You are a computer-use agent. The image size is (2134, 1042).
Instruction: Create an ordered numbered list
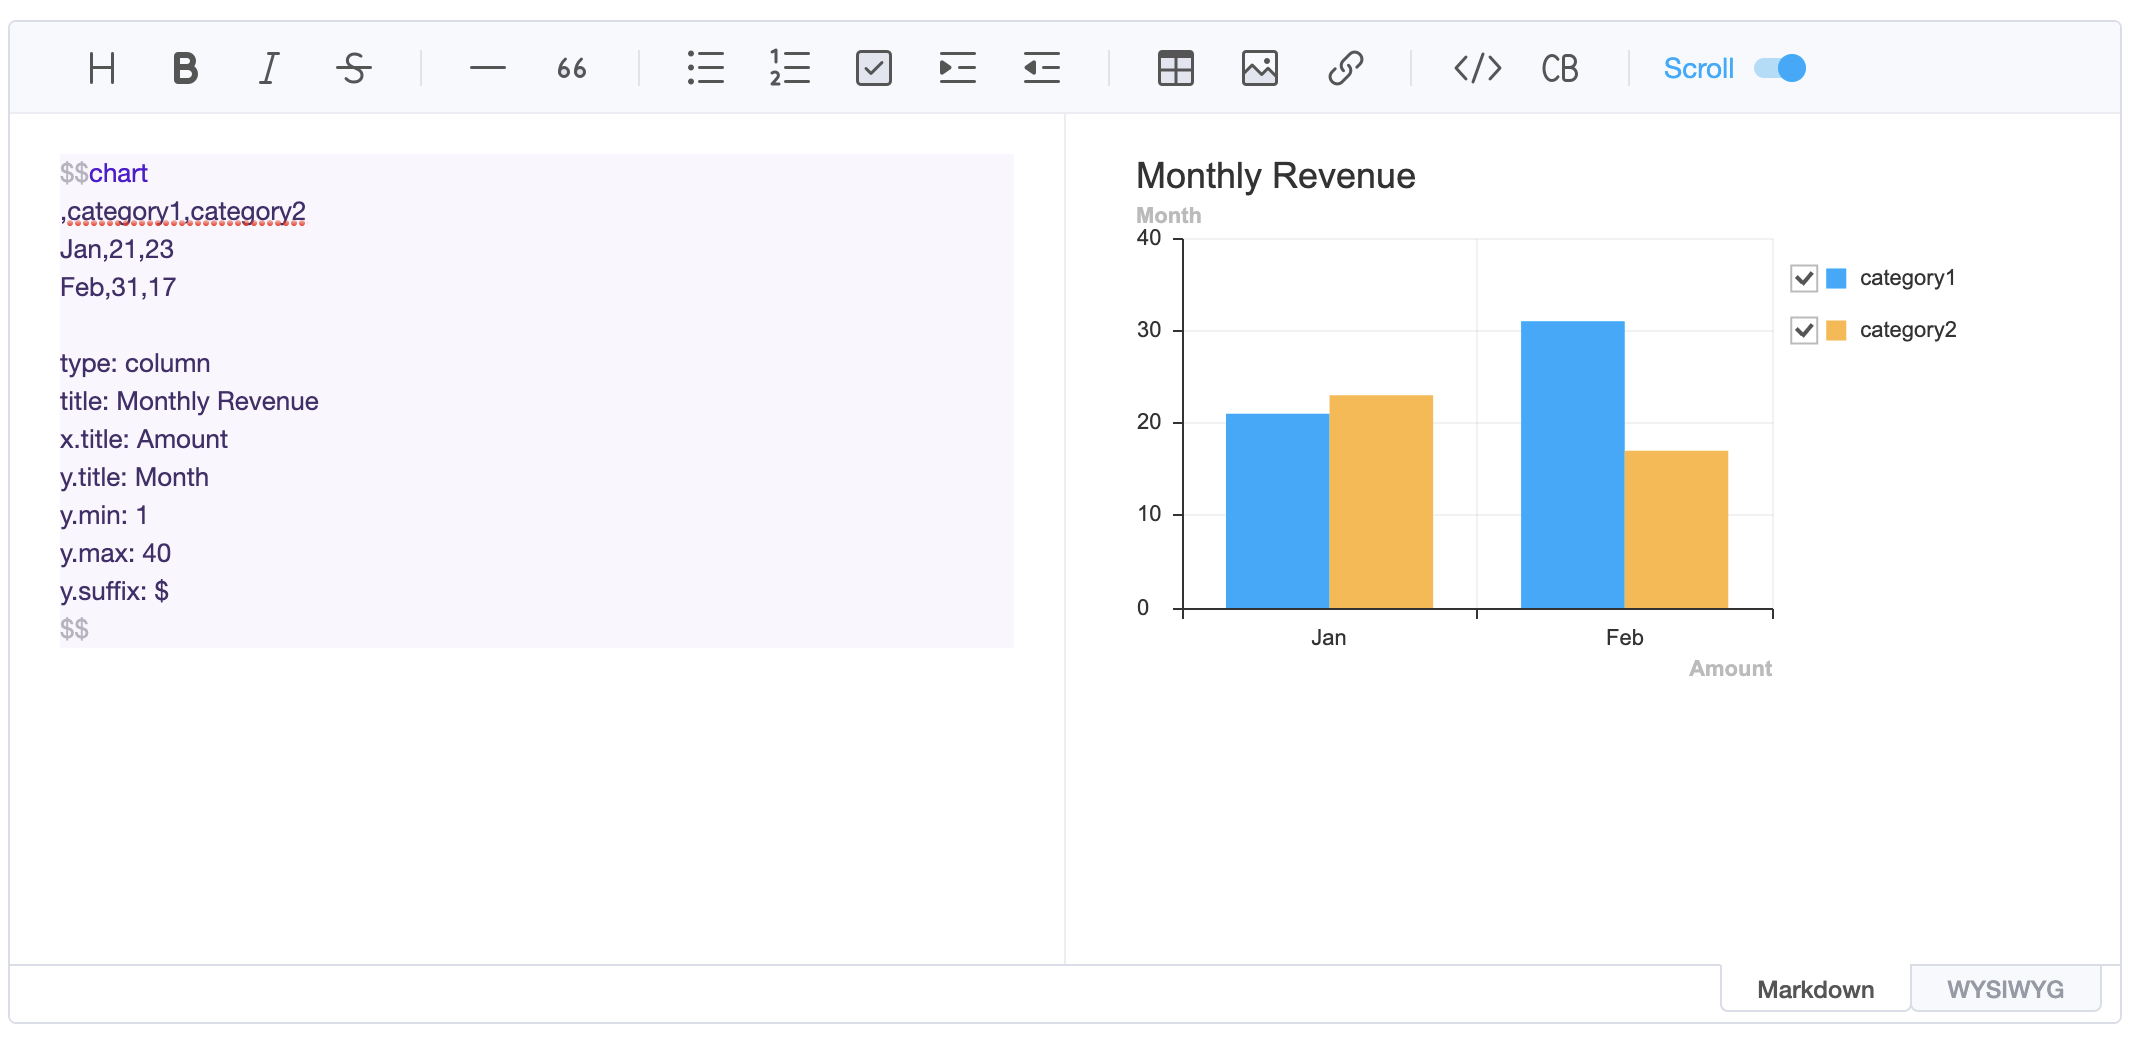coord(789,69)
